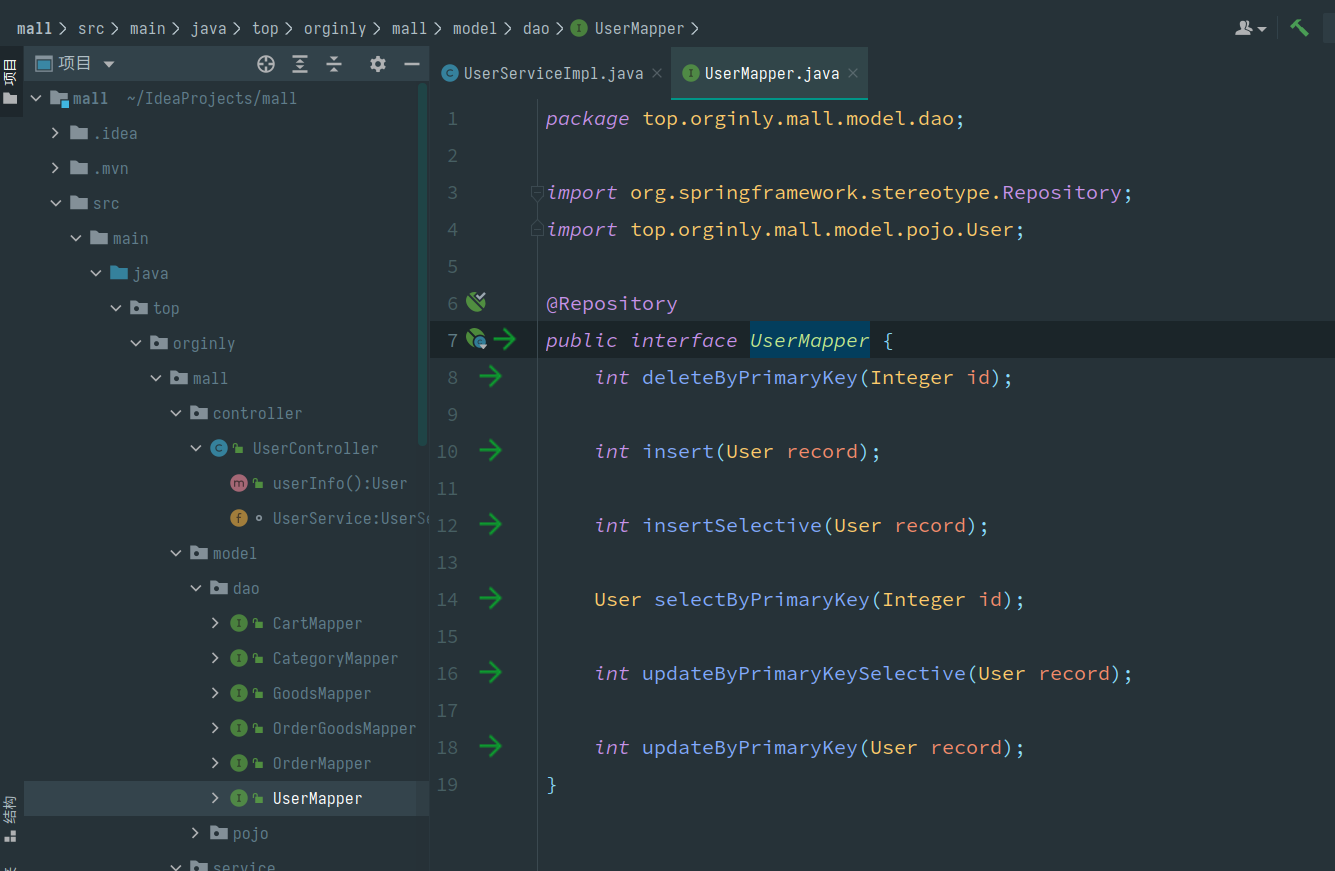Expand the .mvn folder

56,168
